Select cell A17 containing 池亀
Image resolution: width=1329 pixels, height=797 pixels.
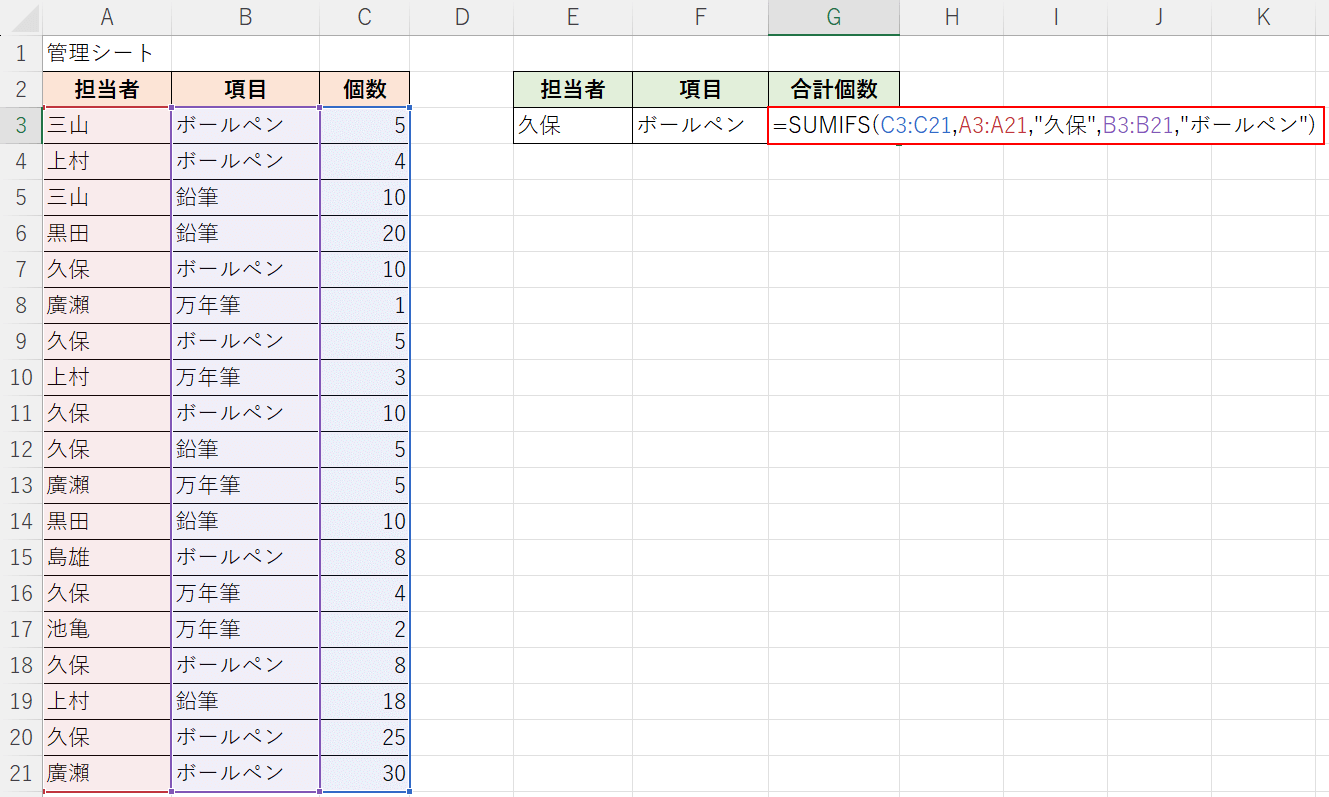tap(107, 629)
